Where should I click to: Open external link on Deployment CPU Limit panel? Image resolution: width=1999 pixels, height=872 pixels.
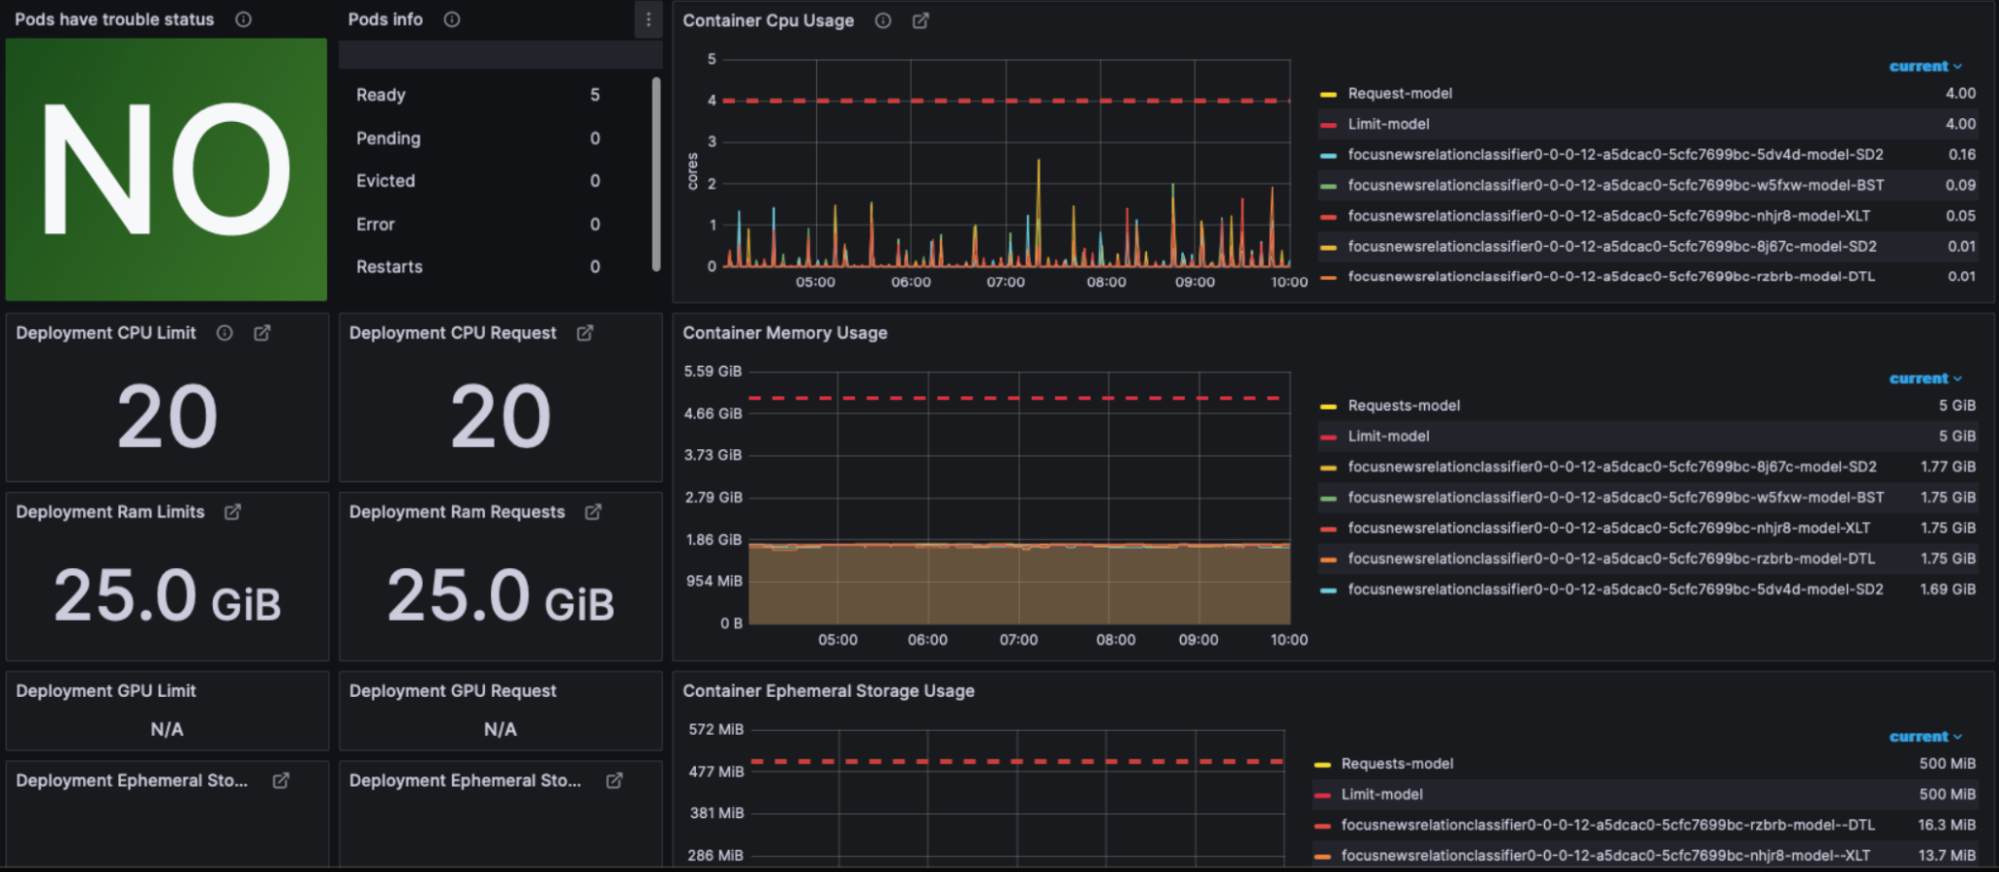click(262, 333)
